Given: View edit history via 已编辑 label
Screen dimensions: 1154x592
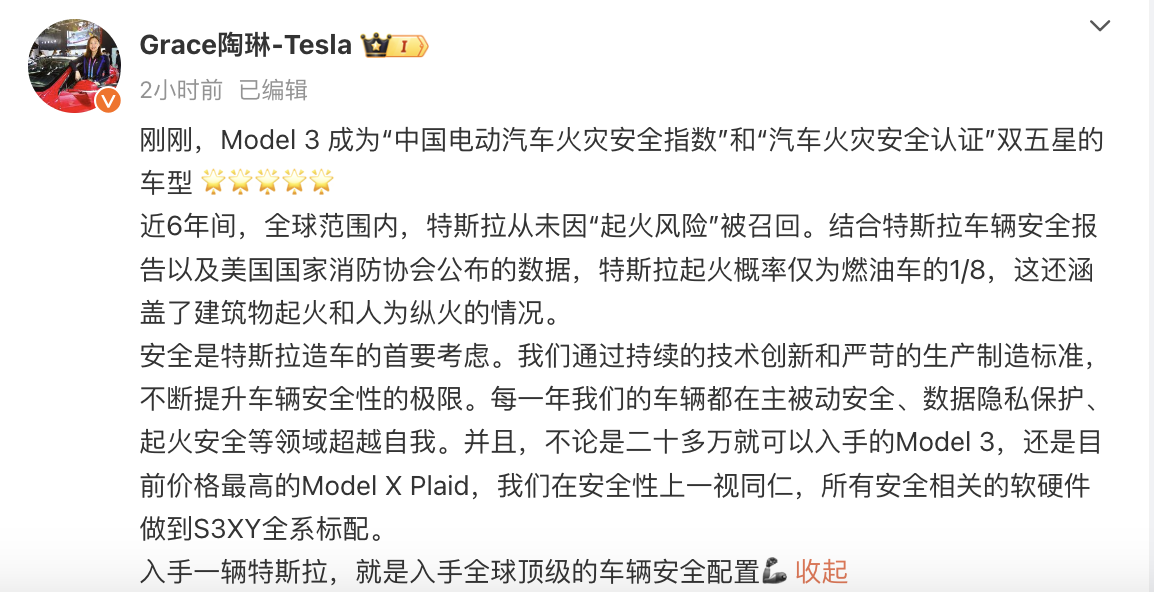Looking at the screenshot, I should (x=273, y=90).
